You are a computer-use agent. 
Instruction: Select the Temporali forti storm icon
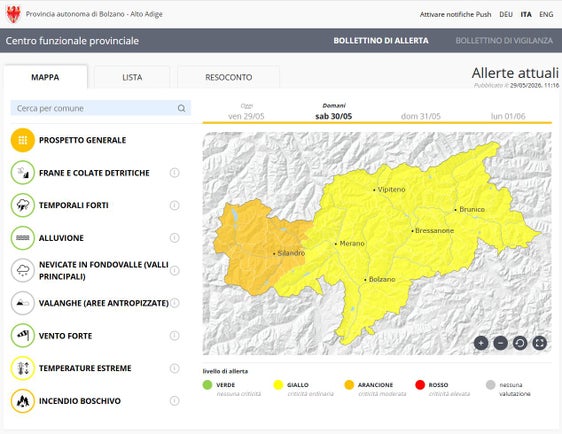23,205
